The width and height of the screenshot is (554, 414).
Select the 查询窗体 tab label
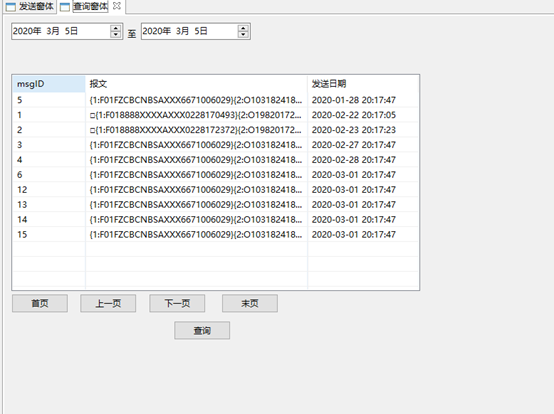90,6
